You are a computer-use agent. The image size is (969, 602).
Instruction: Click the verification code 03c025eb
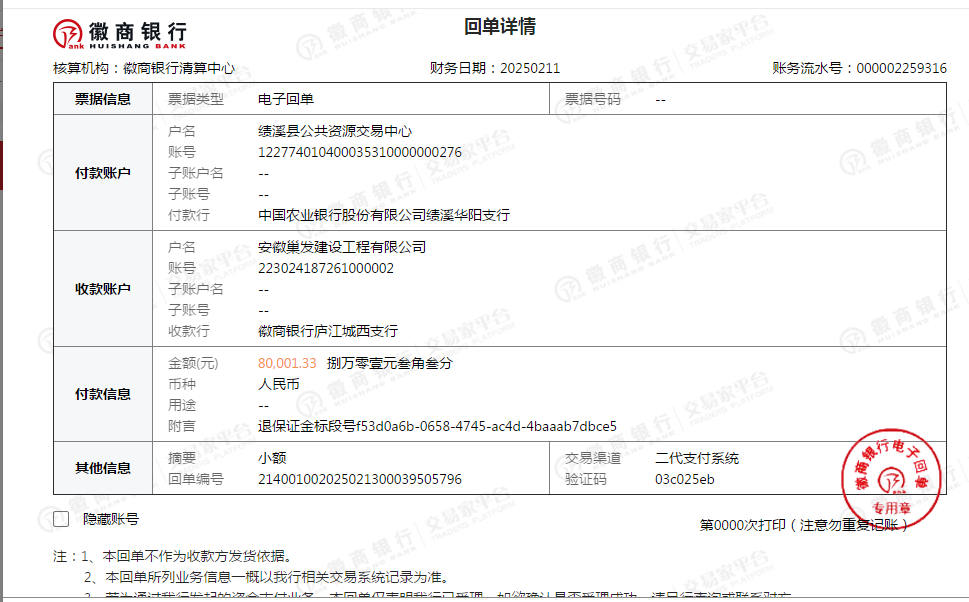pos(684,479)
